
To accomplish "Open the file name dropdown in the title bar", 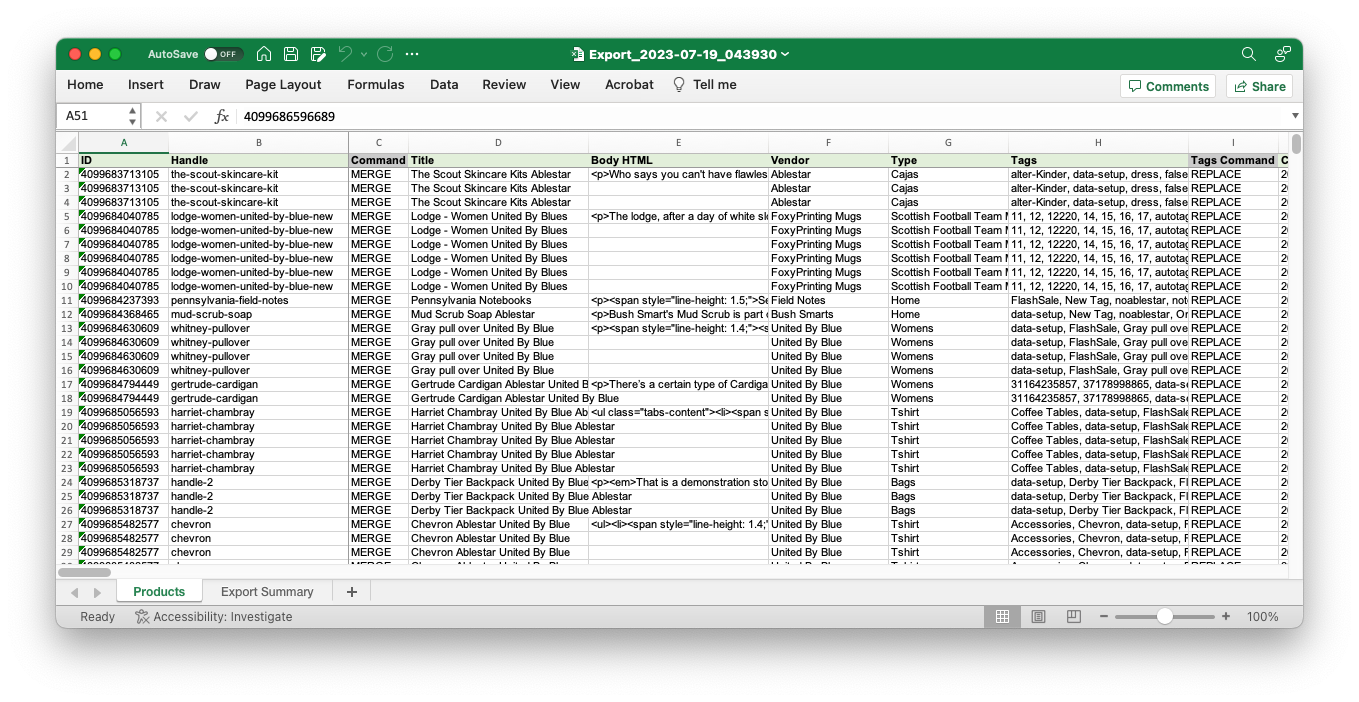I will point(785,54).
